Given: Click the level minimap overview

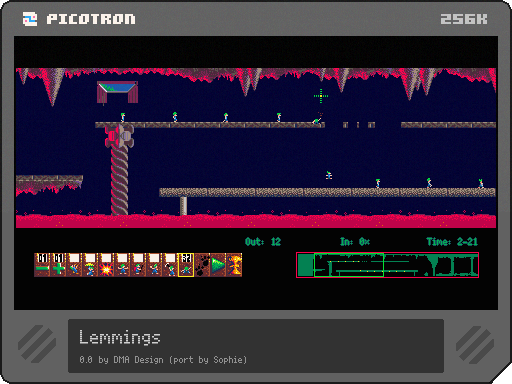Looking at the screenshot, I should point(388,265).
